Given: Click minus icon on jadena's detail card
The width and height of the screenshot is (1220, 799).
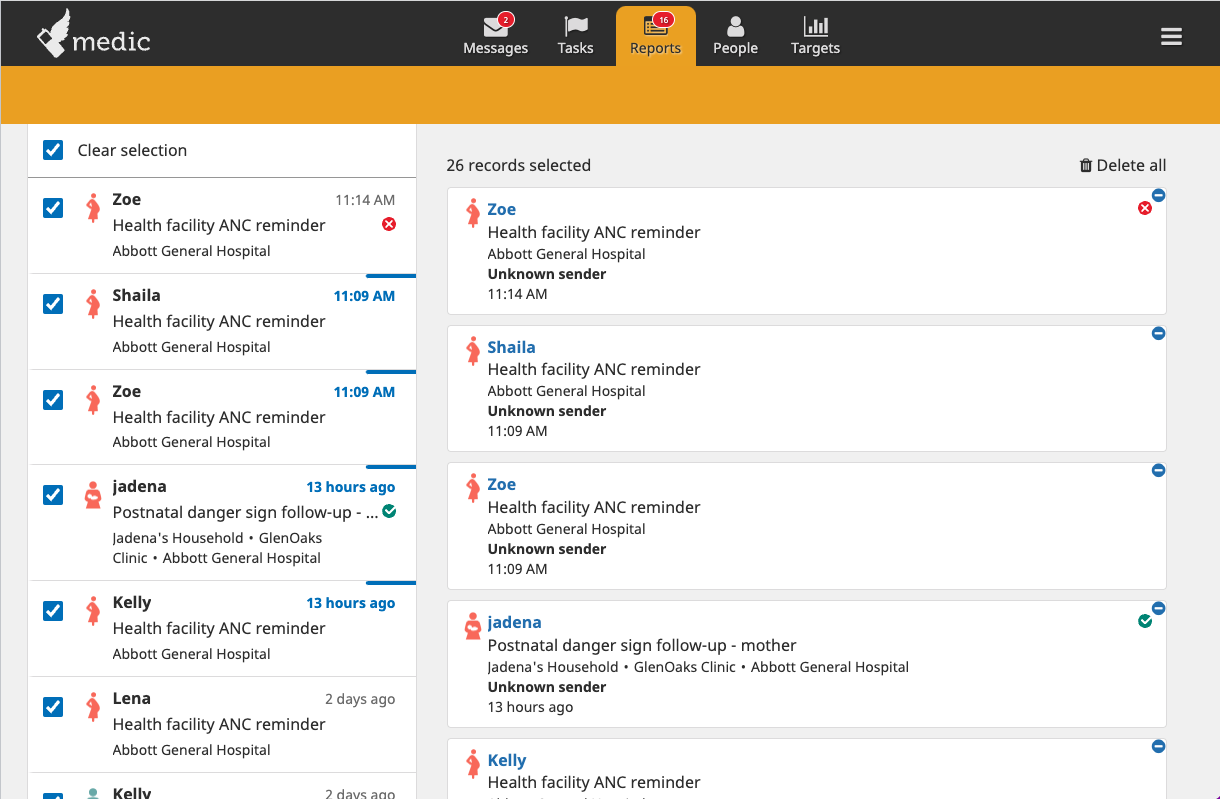Looking at the screenshot, I should [x=1158, y=608].
